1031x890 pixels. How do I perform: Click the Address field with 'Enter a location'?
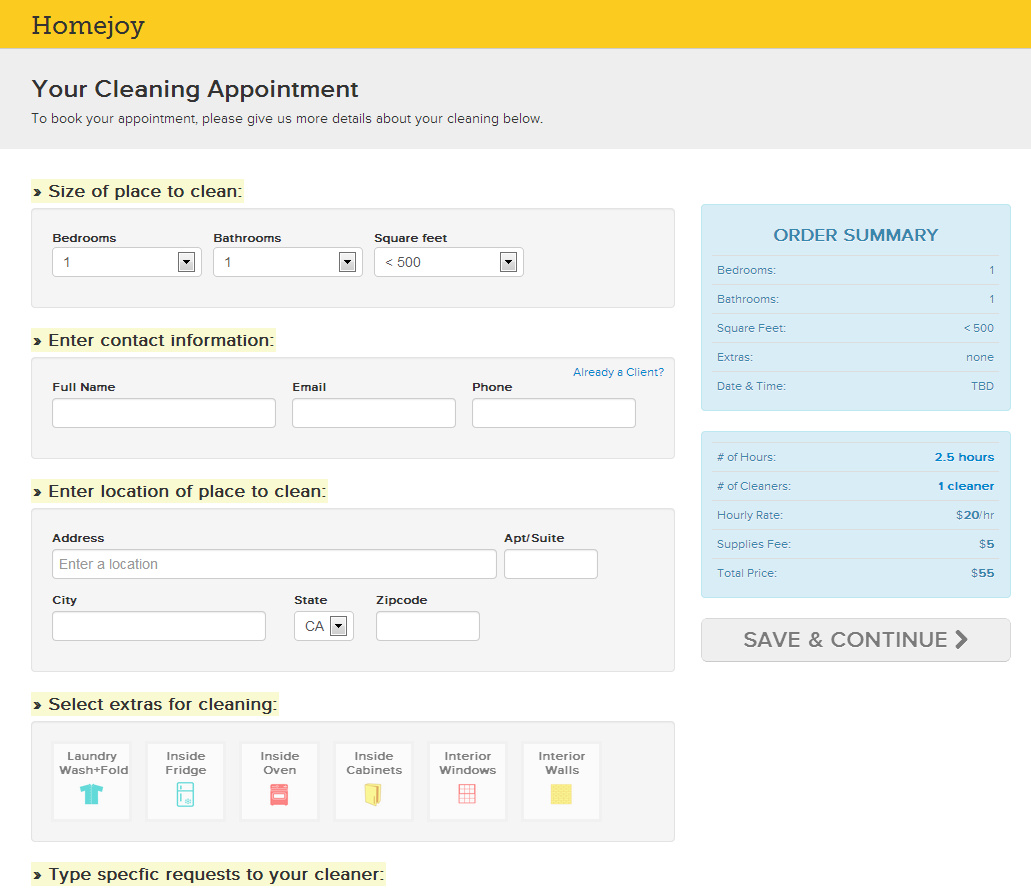[274, 564]
